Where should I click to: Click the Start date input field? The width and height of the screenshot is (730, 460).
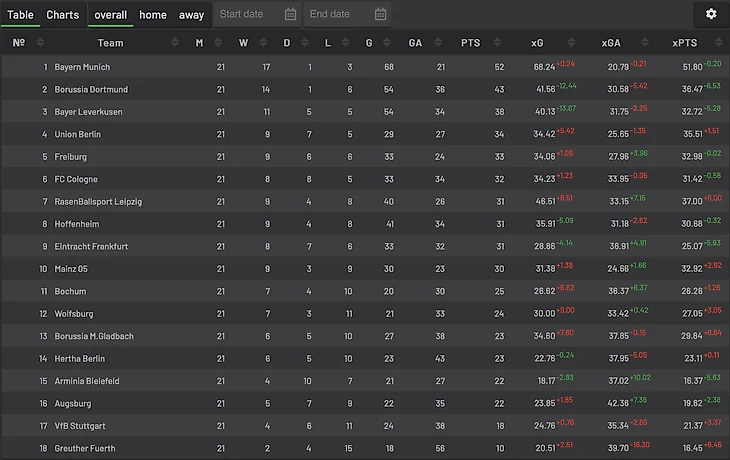tap(246, 14)
